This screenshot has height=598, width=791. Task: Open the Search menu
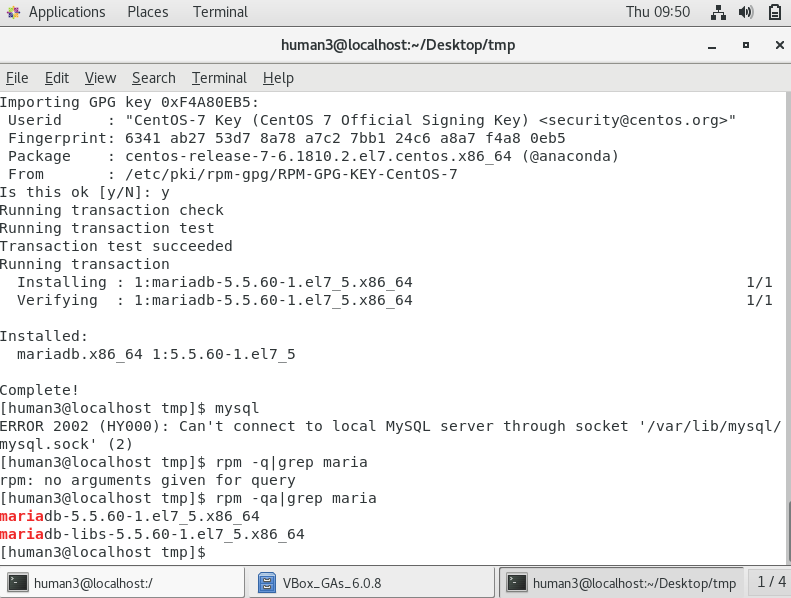[154, 78]
